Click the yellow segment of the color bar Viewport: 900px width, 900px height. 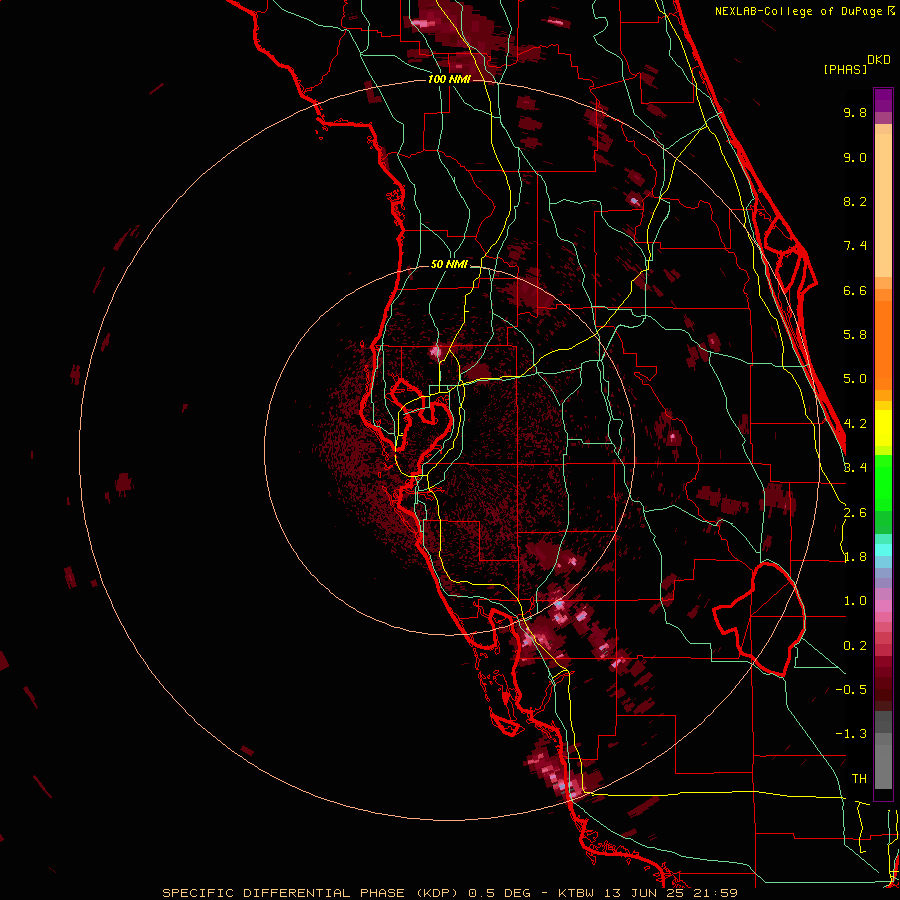pyautogui.click(x=883, y=428)
